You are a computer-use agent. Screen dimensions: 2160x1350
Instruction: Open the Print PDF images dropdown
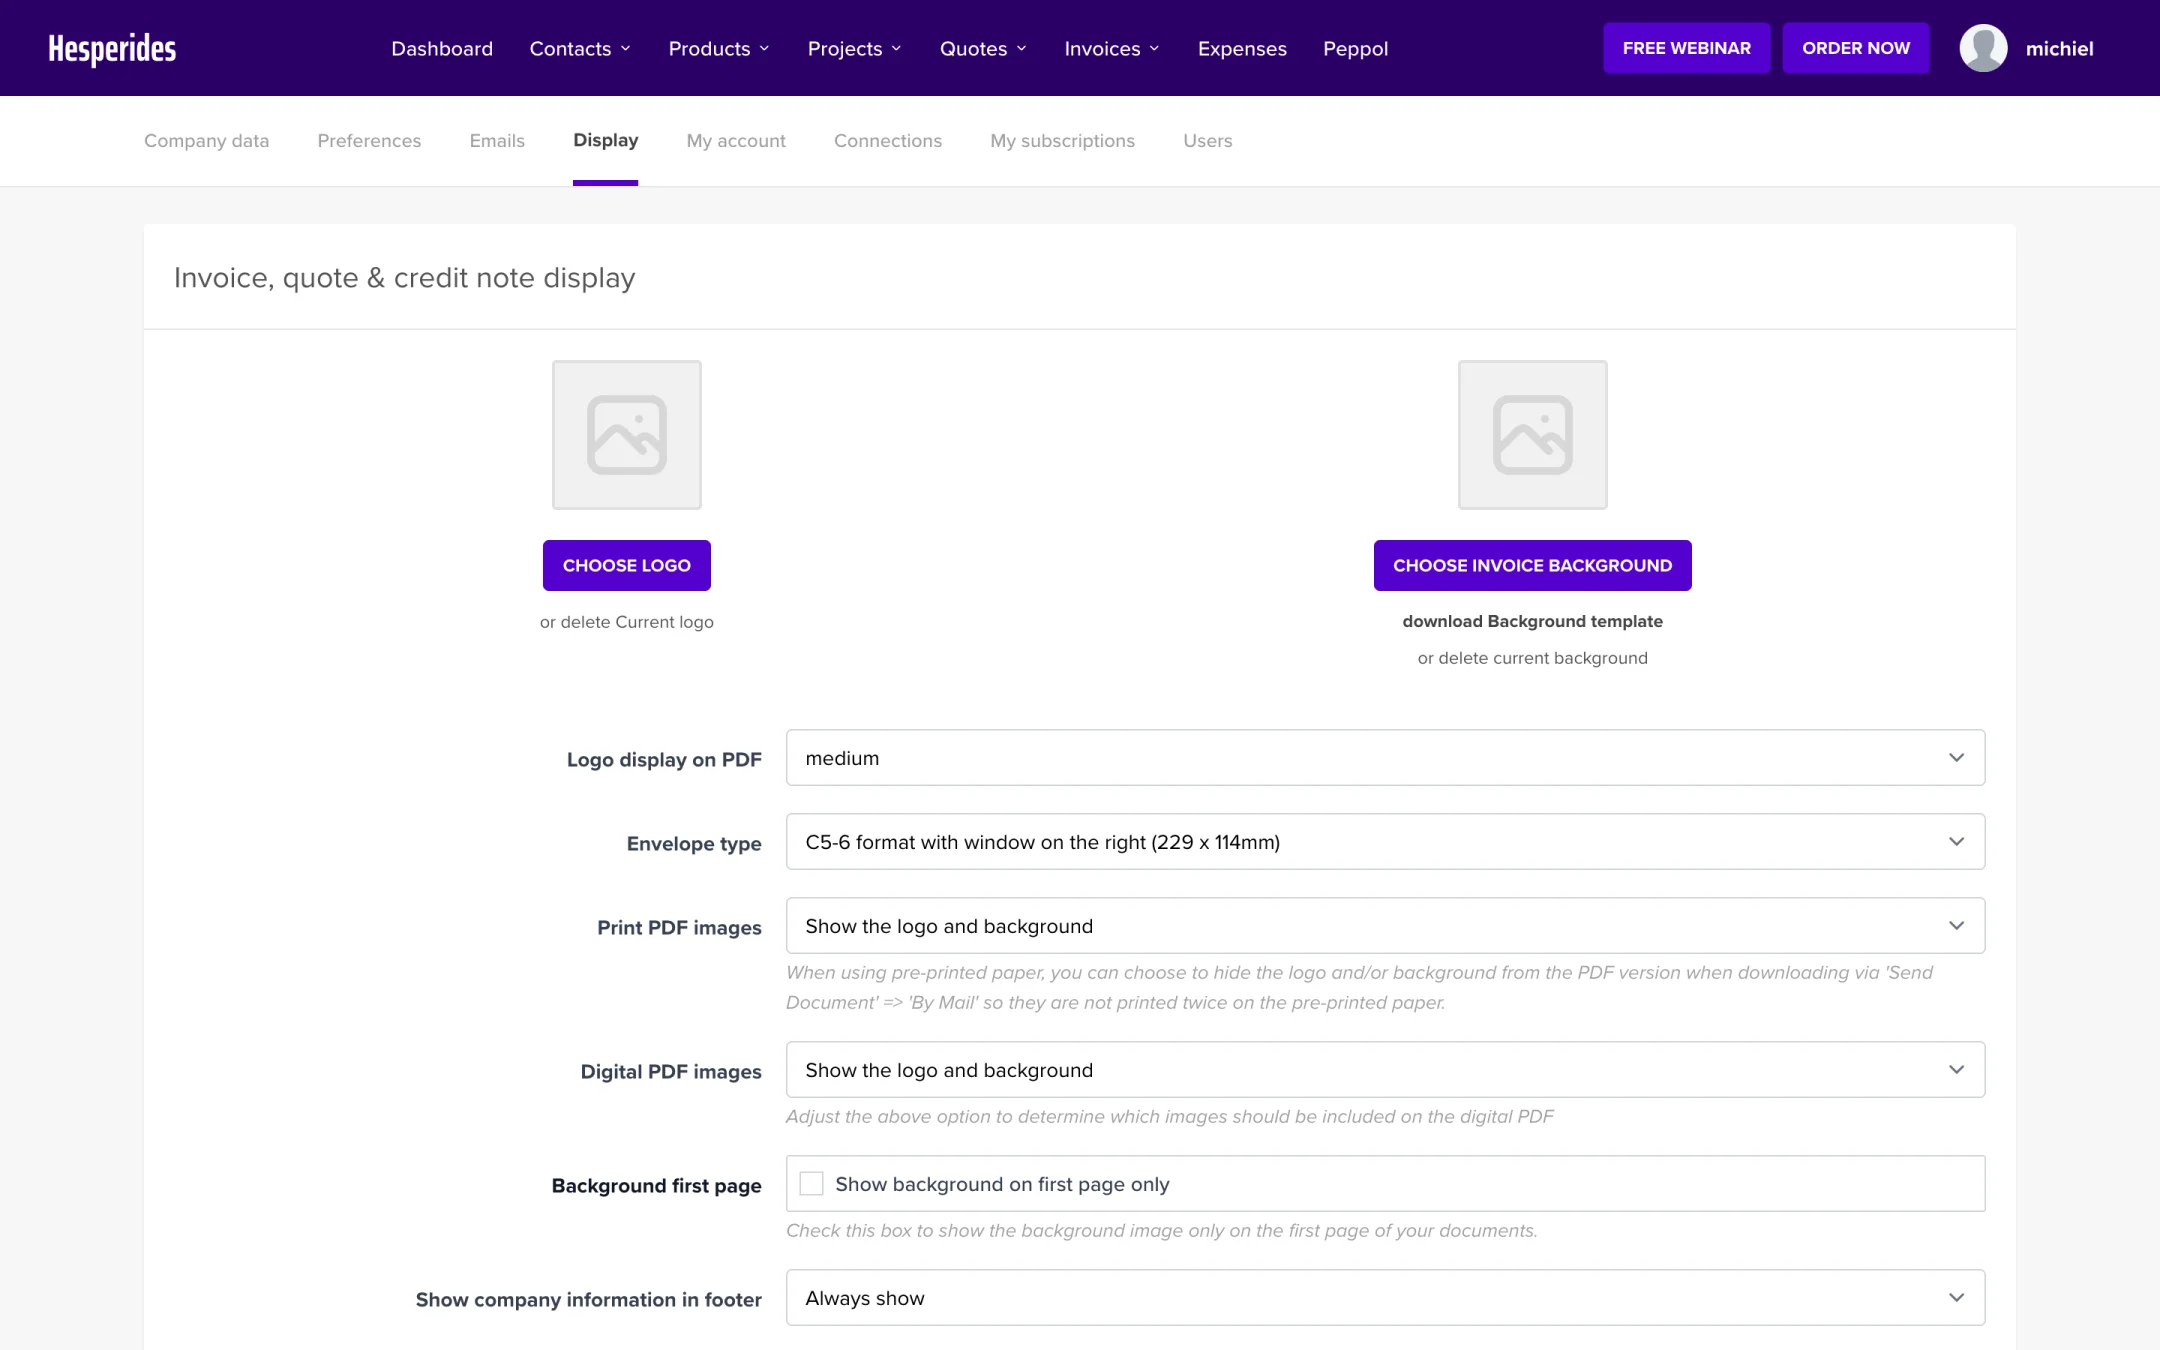point(1385,926)
